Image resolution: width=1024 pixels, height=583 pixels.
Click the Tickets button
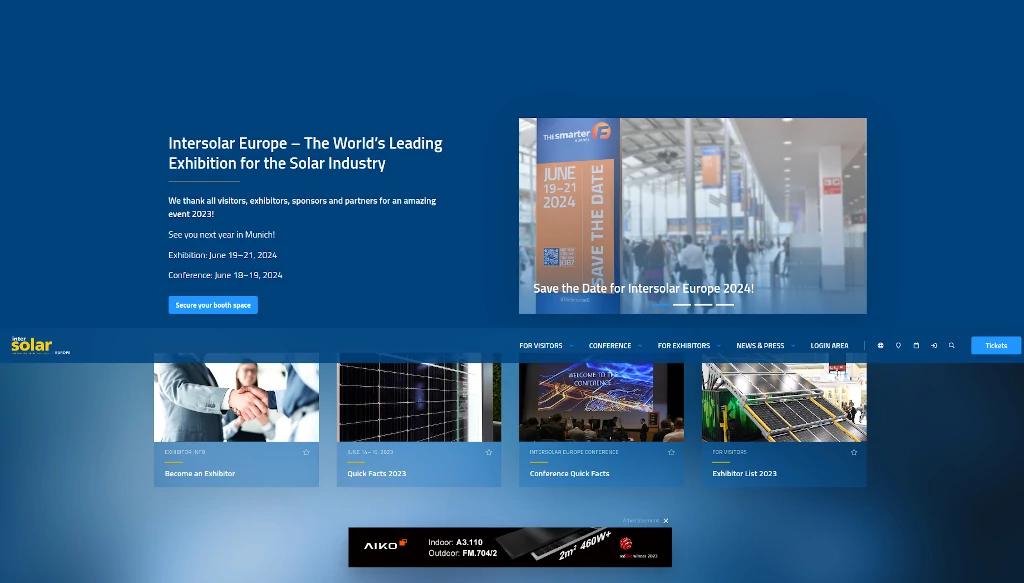(x=996, y=345)
